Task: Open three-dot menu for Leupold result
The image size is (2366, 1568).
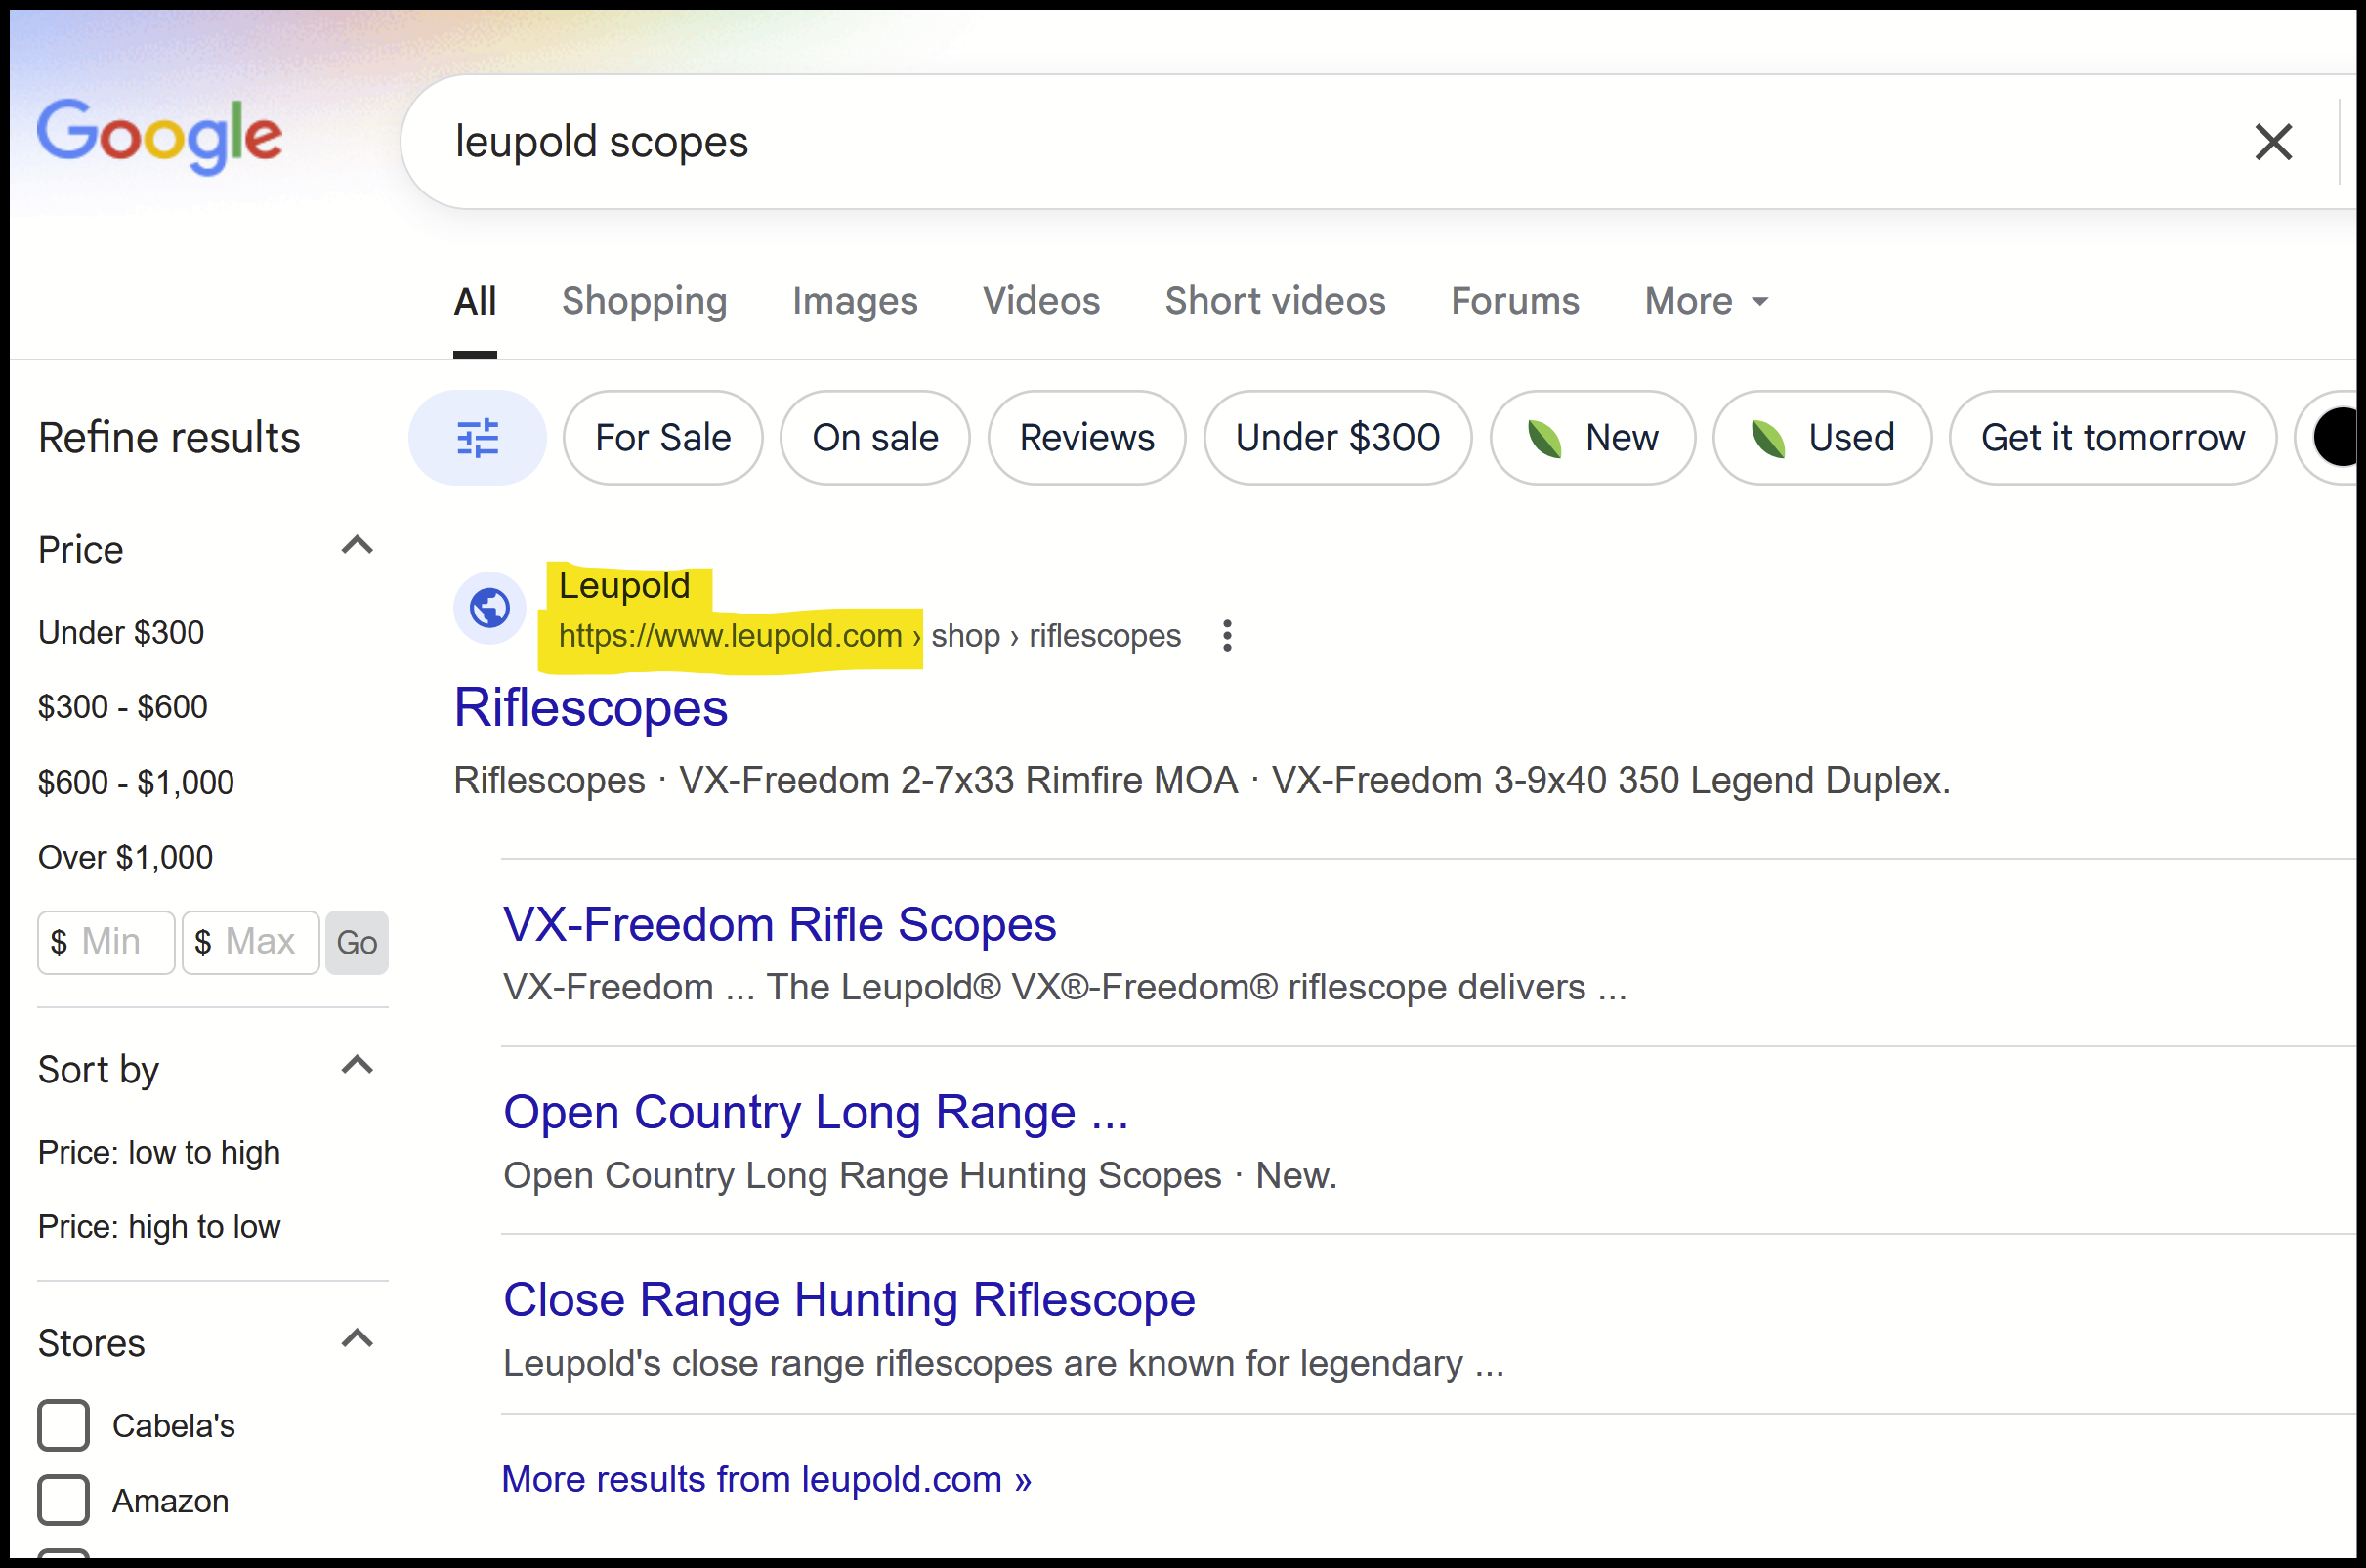Action: point(1227,636)
